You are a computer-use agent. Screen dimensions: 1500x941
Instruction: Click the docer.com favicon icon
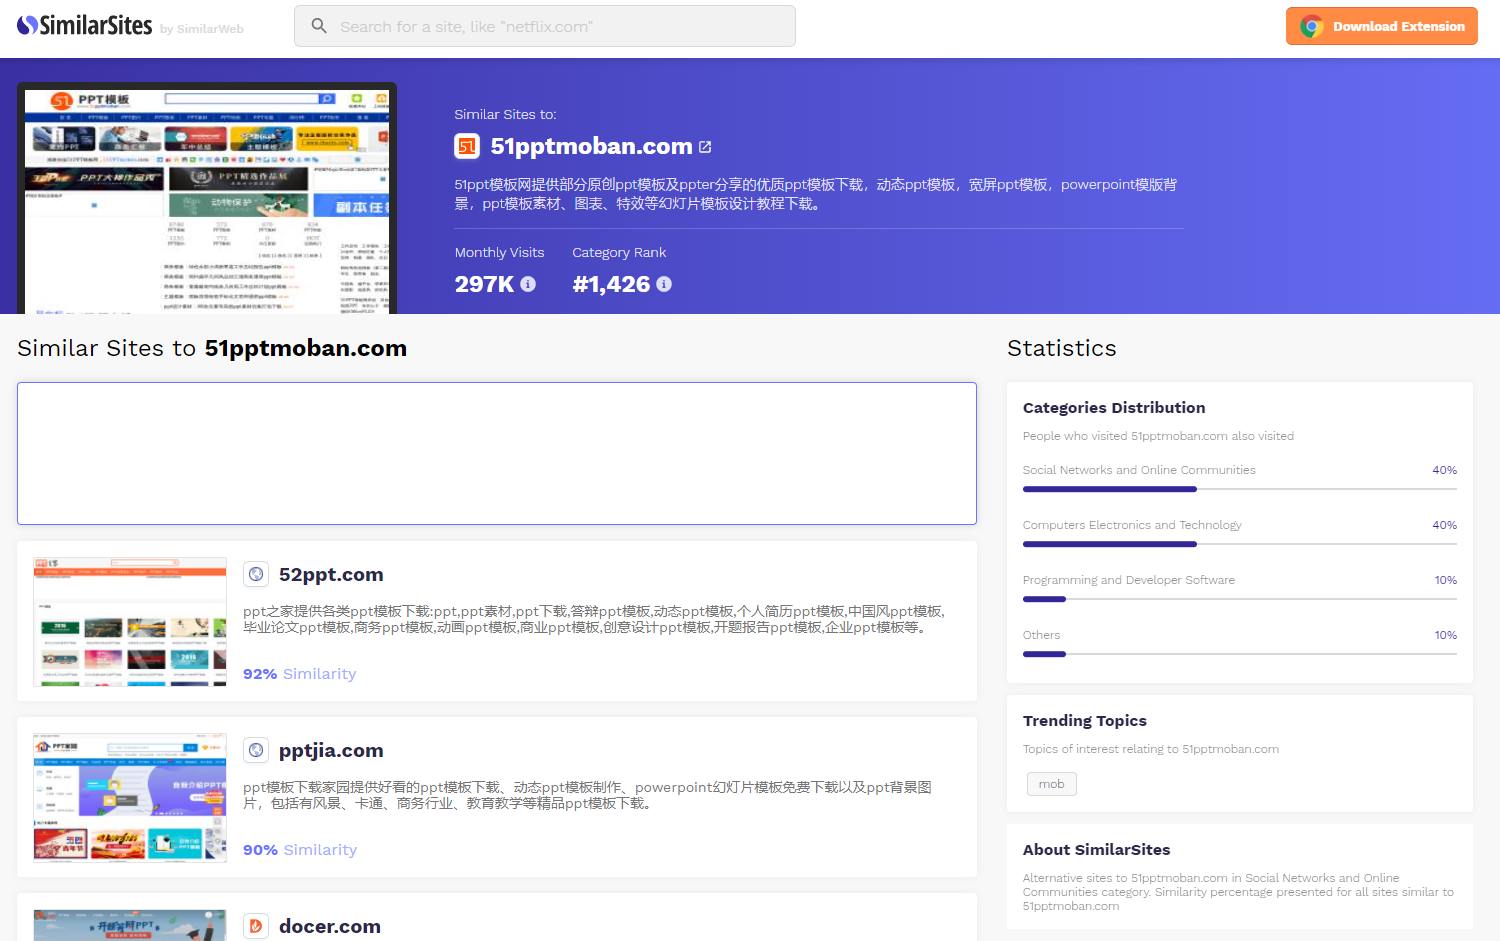(256, 926)
